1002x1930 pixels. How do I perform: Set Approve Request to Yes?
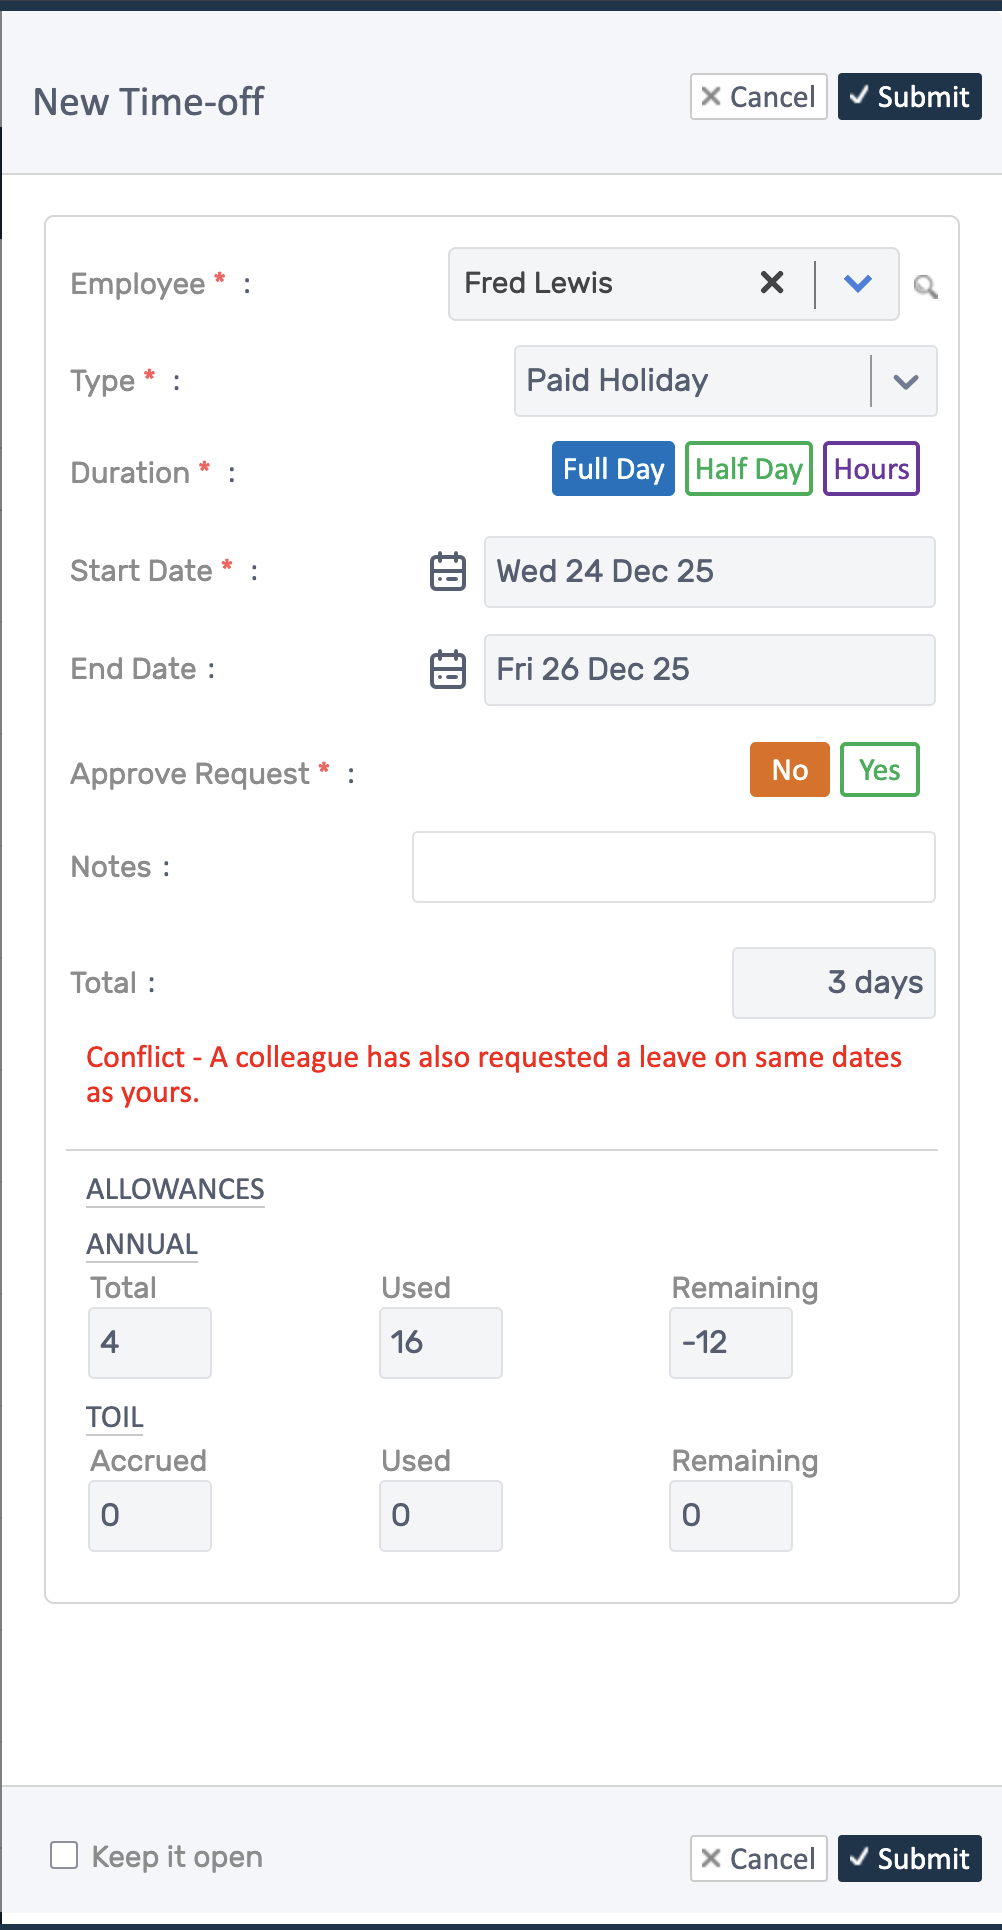click(x=878, y=770)
